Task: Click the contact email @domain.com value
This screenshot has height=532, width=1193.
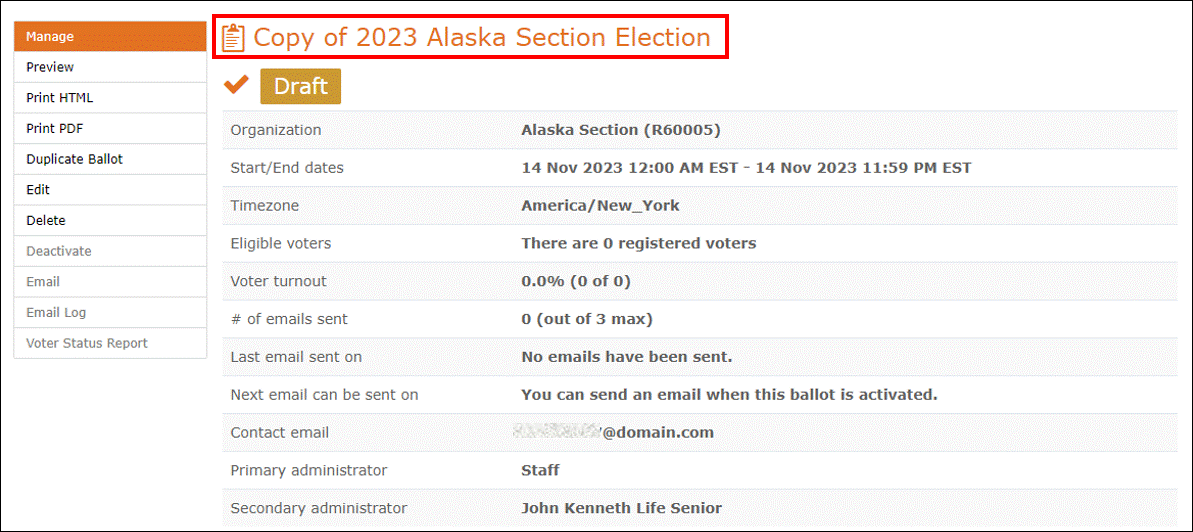Action: point(614,433)
